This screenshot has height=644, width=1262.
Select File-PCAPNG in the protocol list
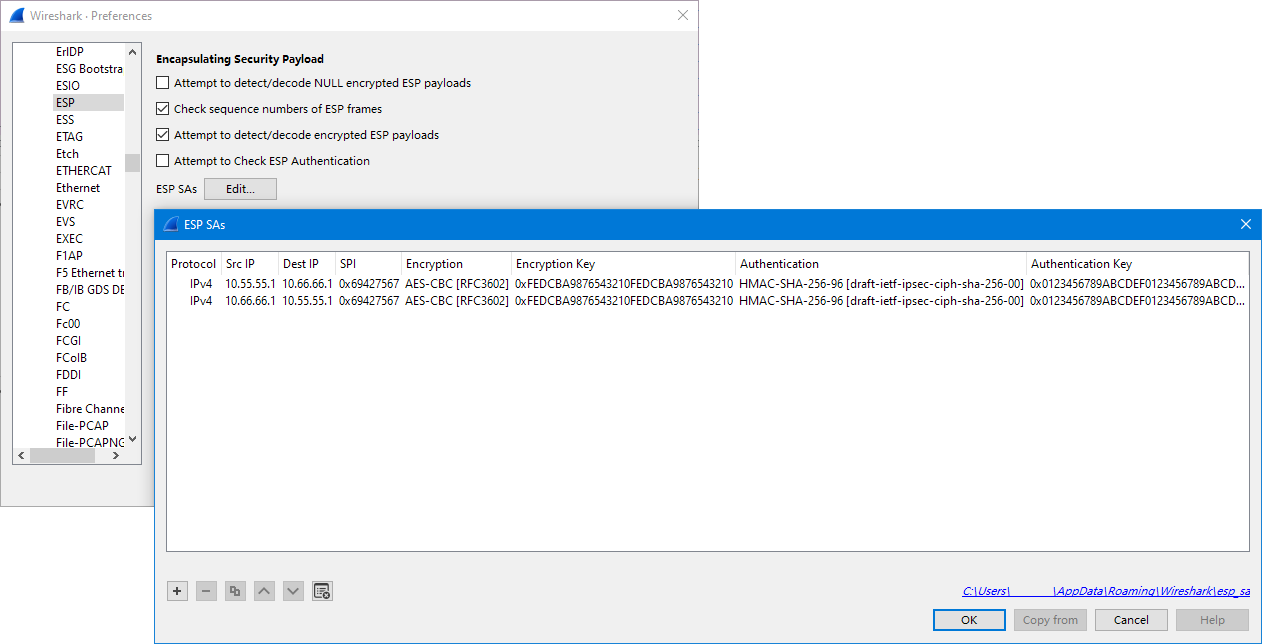coord(89,442)
